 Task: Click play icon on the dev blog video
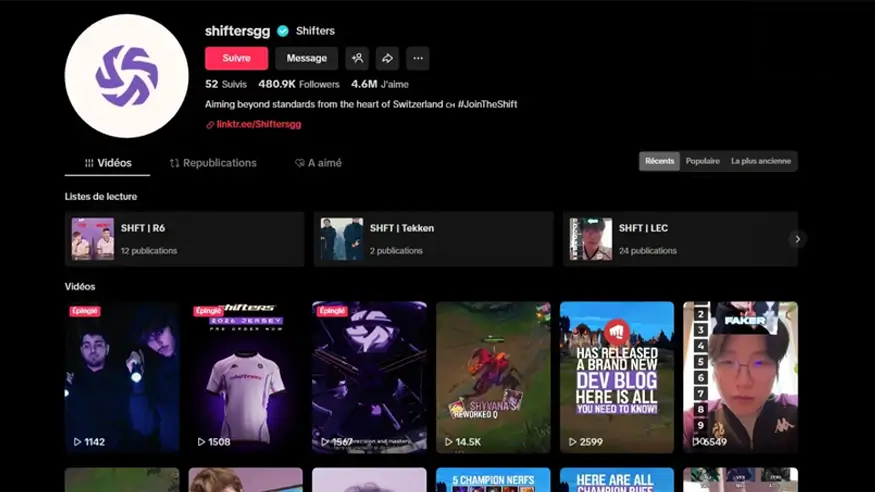[573, 441]
